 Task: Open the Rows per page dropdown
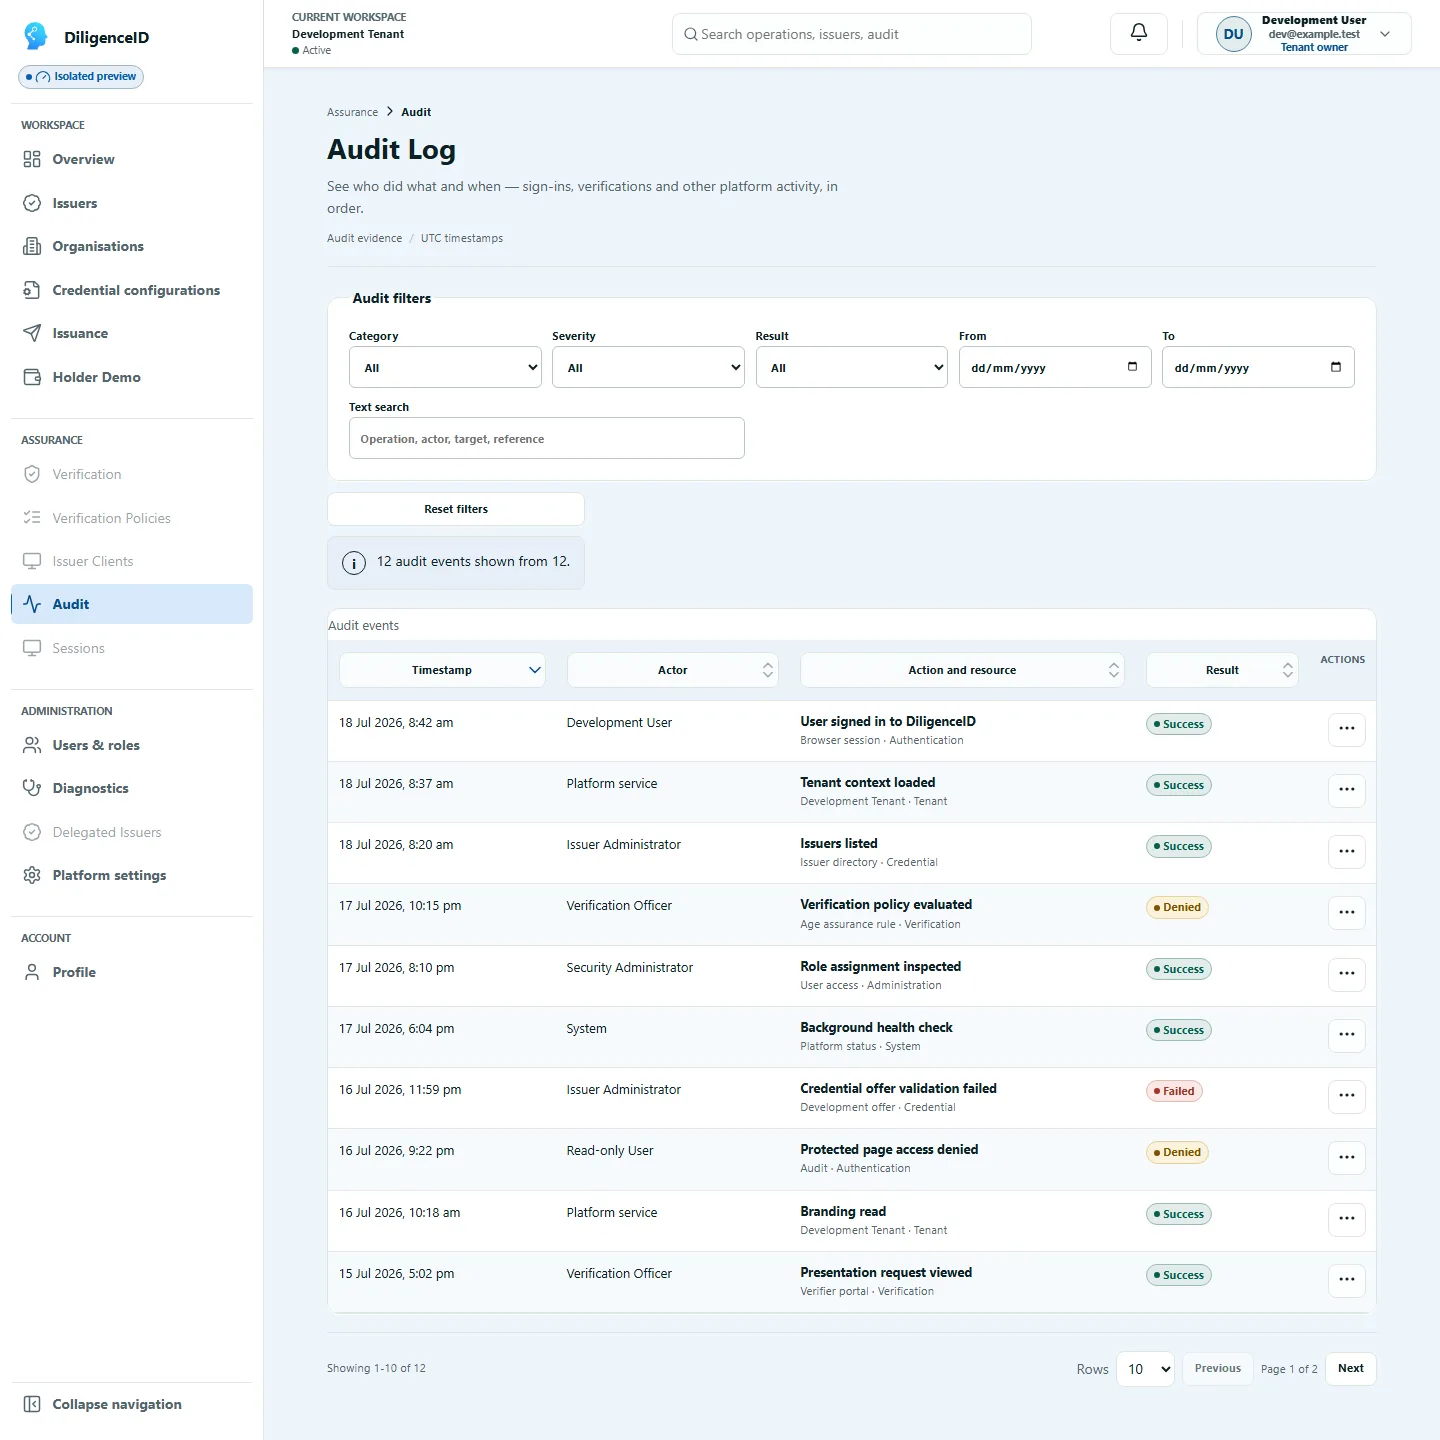tap(1145, 1369)
